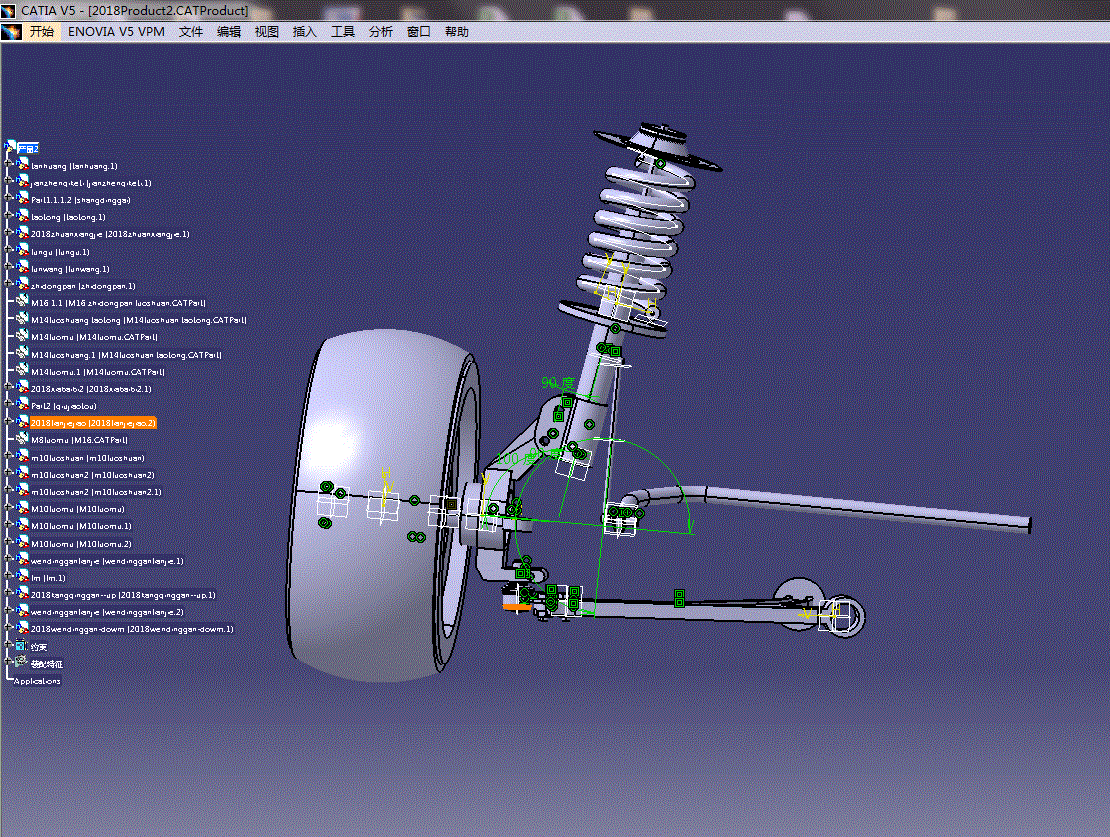1110x837 pixels.
Task: Expand the lungu node
Action: (8, 250)
